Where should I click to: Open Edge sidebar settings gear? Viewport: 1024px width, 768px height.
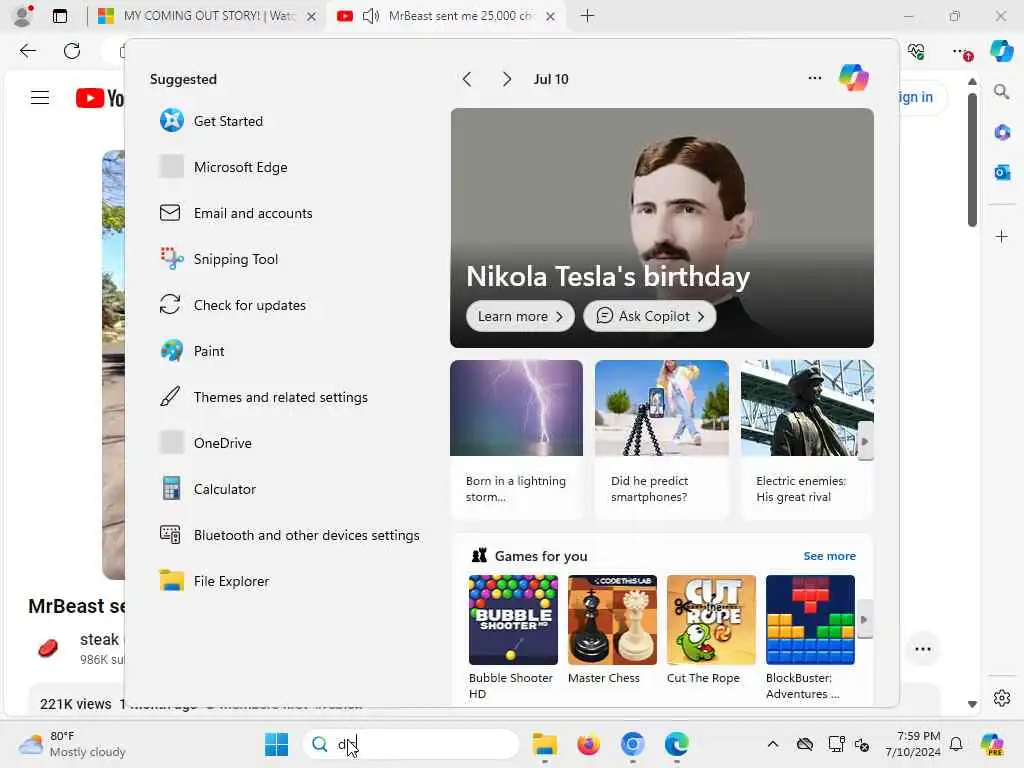point(1002,698)
